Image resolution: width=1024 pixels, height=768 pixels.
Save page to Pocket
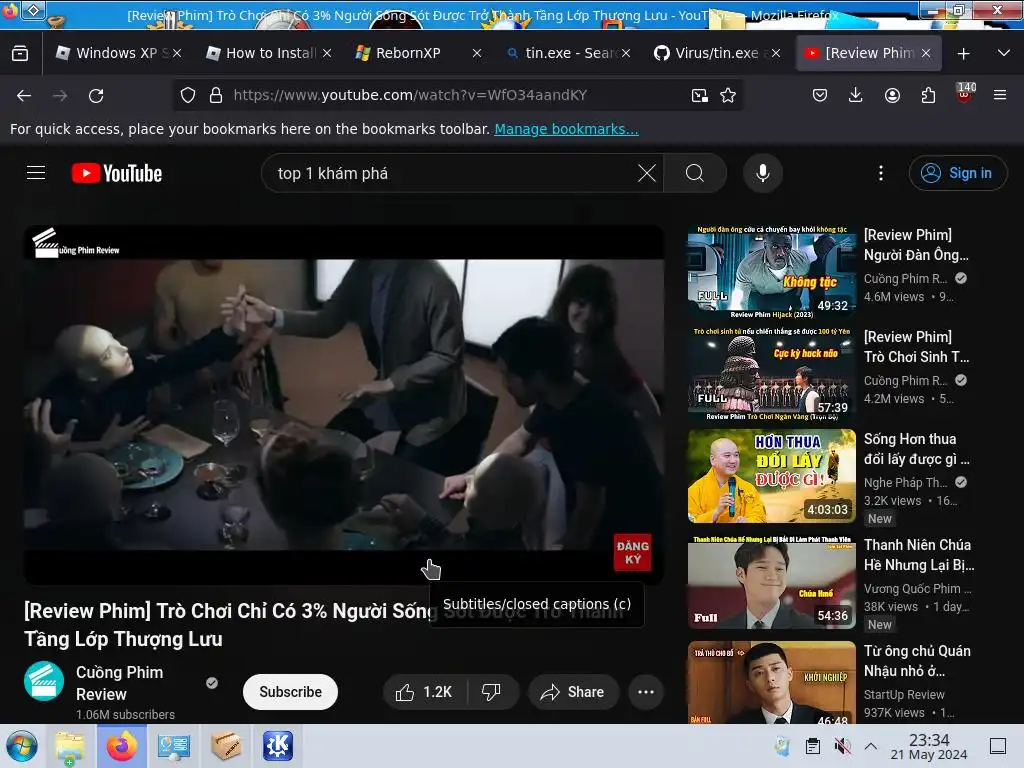pos(820,95)
